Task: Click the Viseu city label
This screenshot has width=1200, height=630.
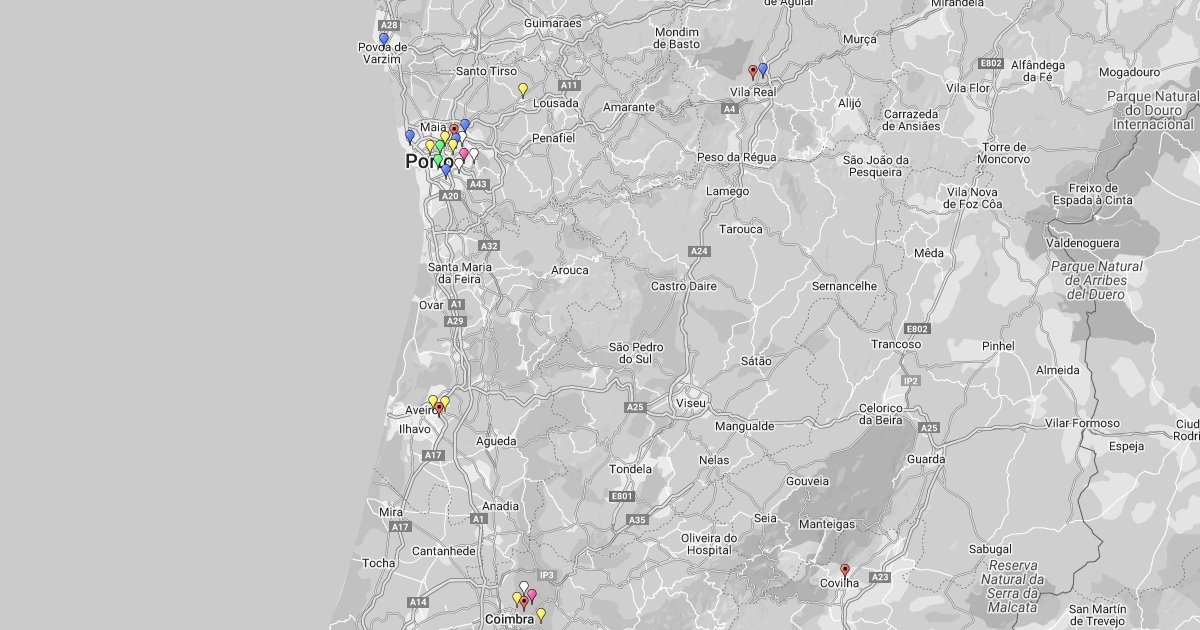Action: pos(691,403)
